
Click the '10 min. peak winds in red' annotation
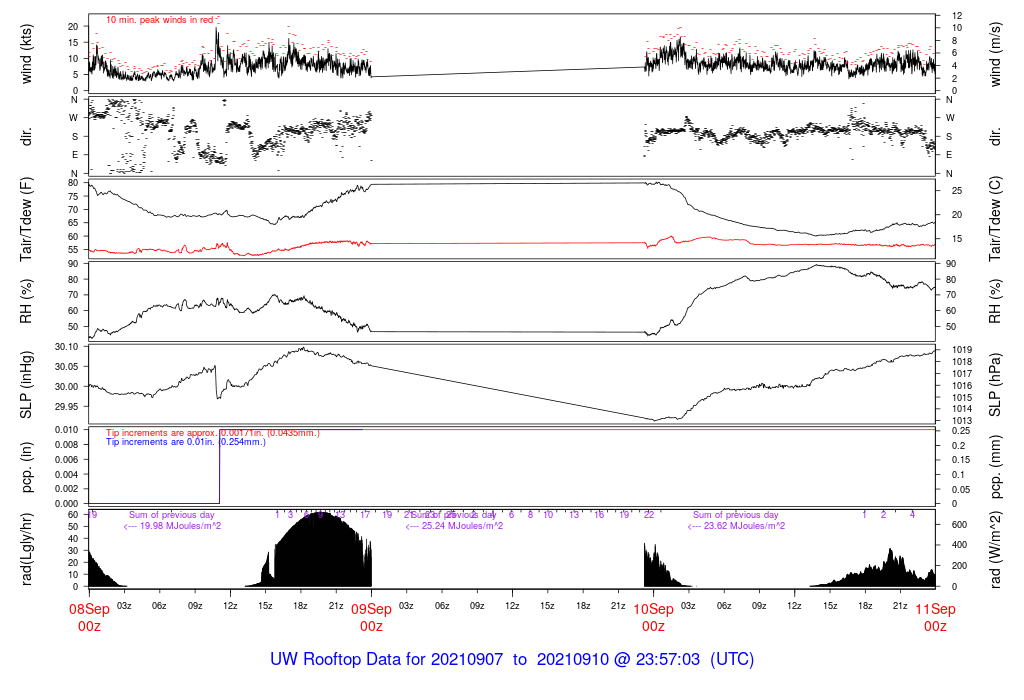(159, 20)
